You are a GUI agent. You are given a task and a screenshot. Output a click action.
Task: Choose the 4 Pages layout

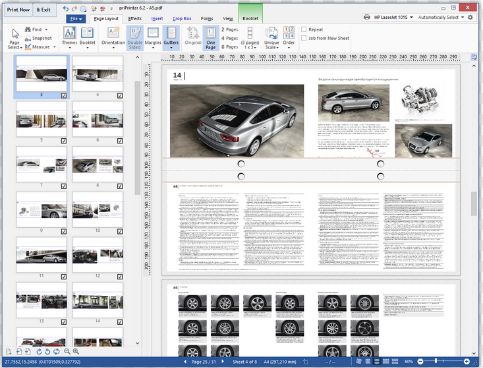(230, 38)
